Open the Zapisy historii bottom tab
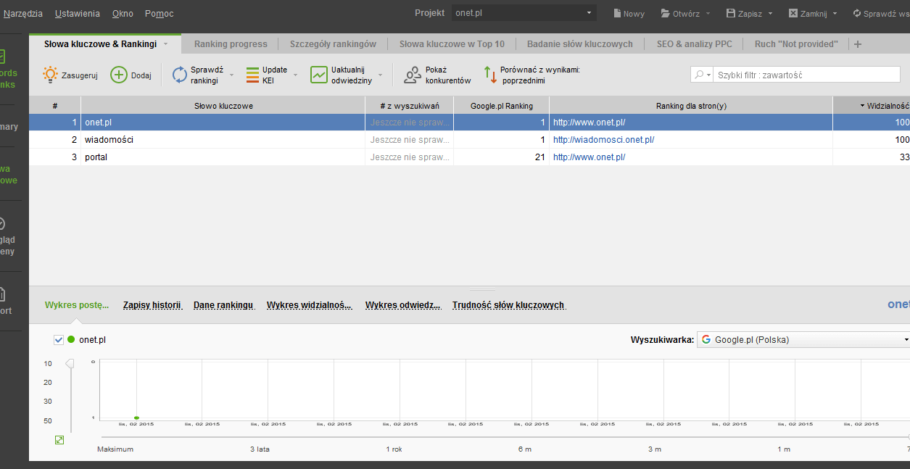The image size is (910, 469). click(x=153, y=305)
